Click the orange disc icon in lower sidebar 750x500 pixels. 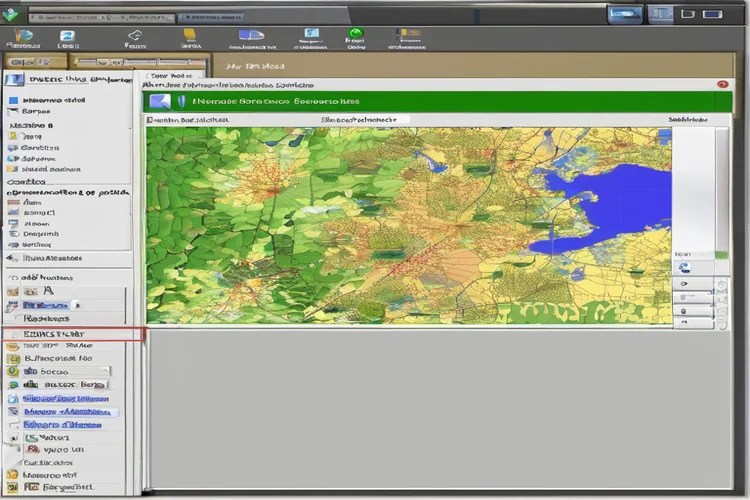(13, 346)
